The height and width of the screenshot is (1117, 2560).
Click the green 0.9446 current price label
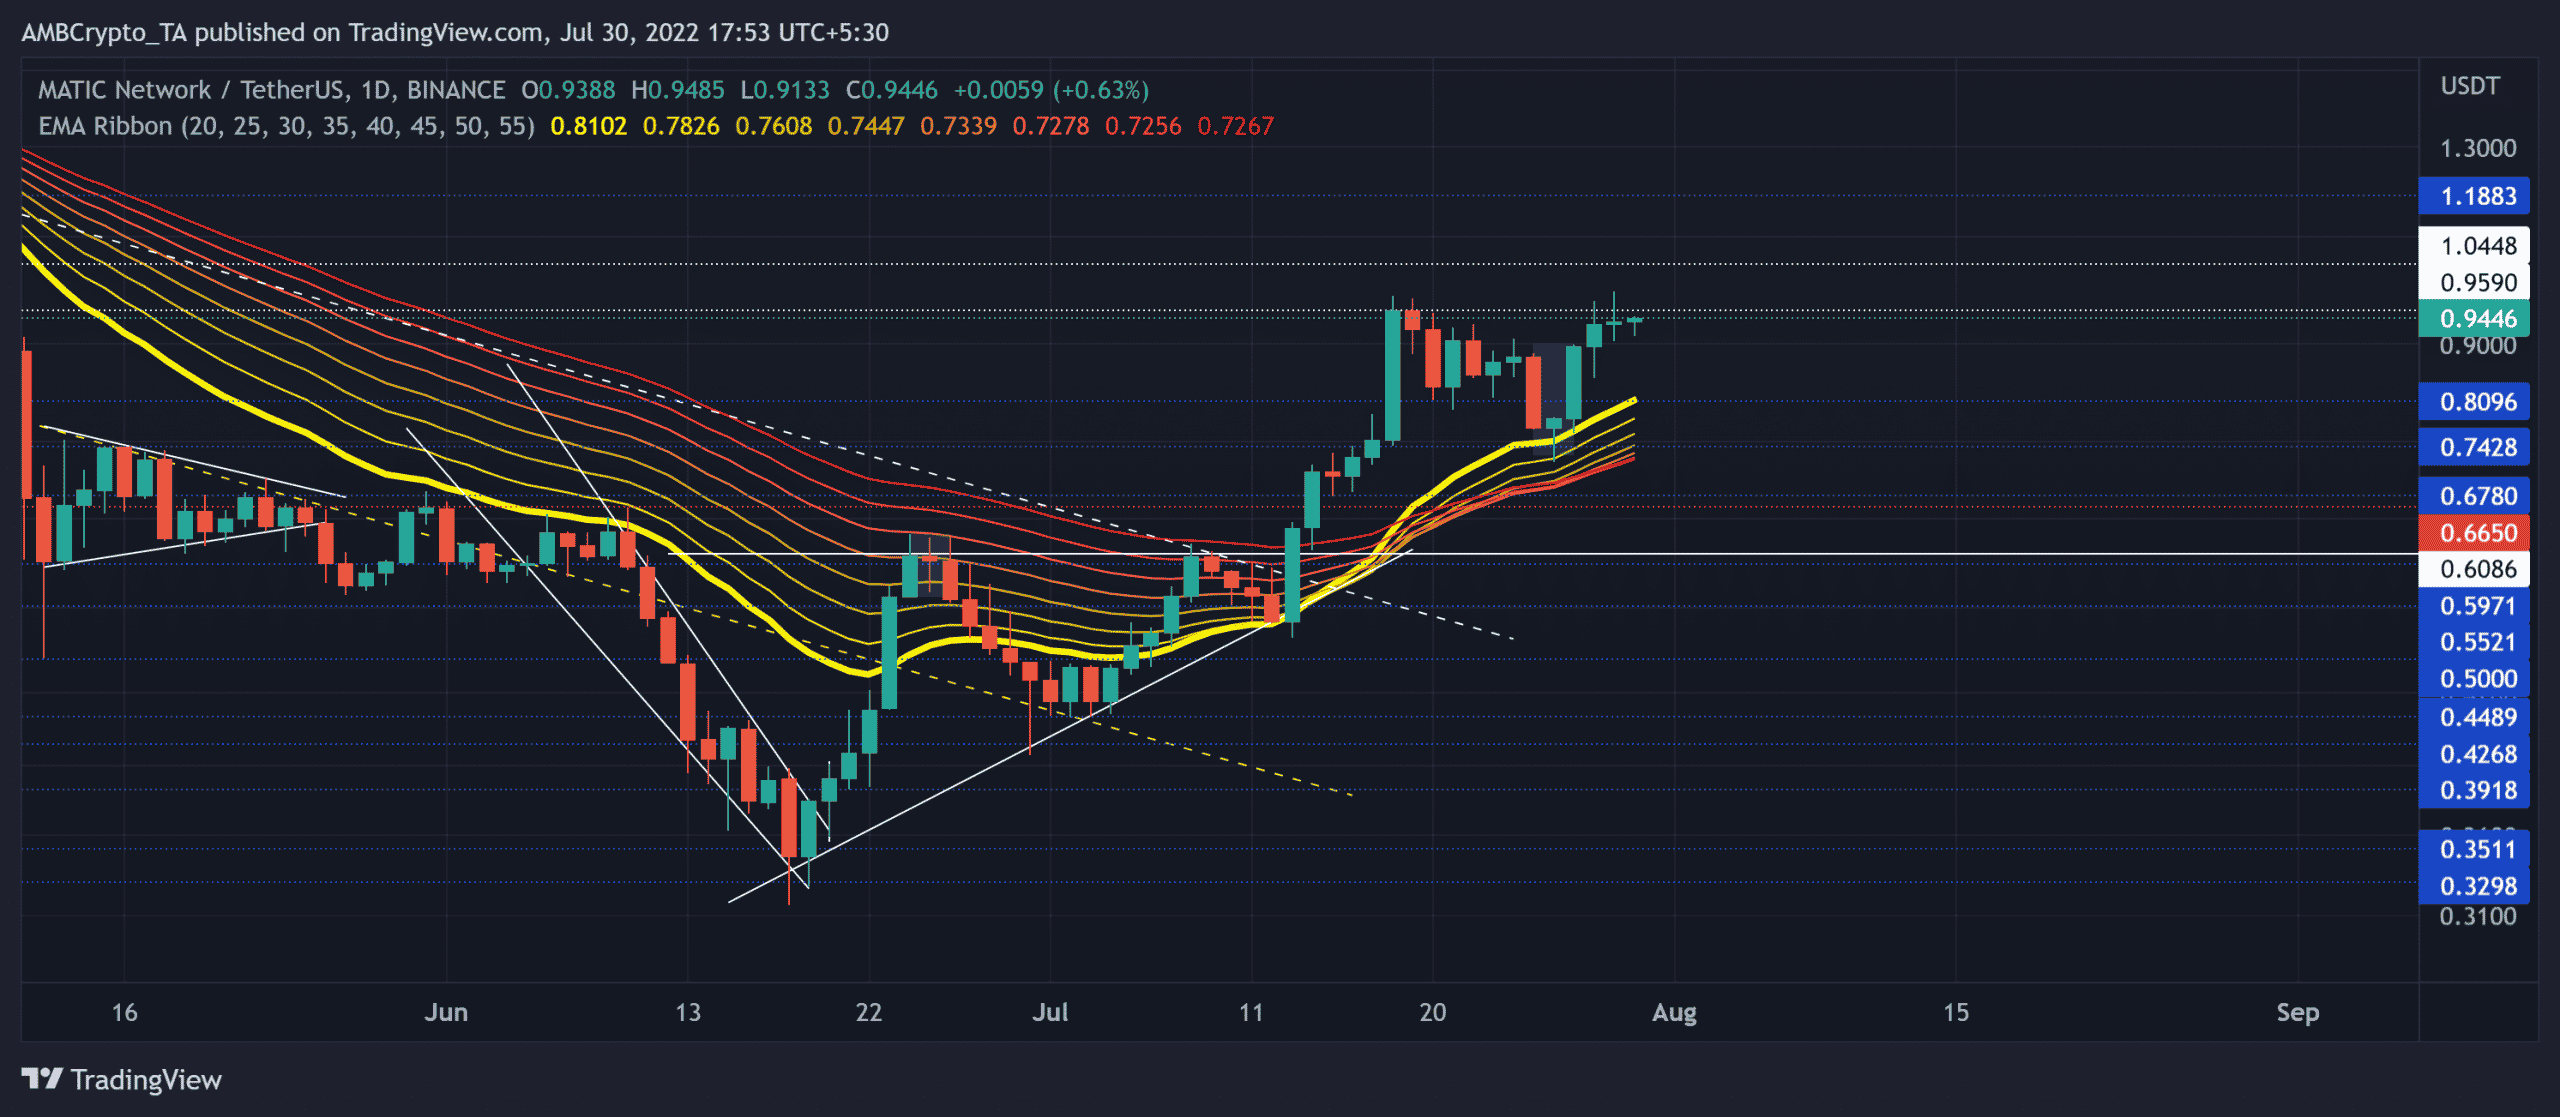point(2475,319)
